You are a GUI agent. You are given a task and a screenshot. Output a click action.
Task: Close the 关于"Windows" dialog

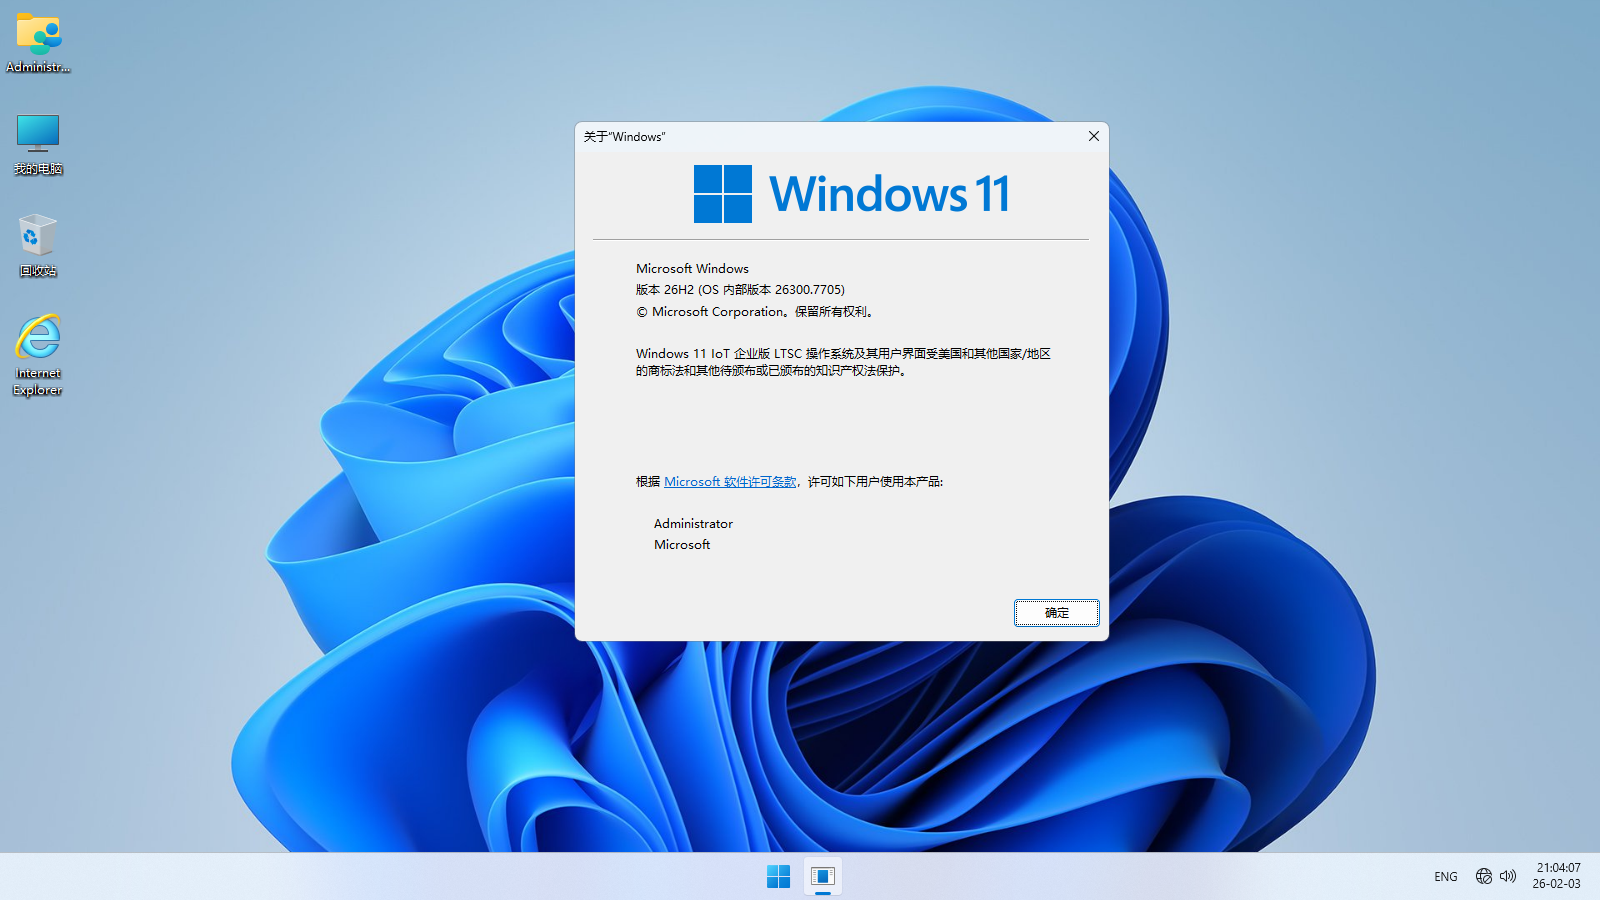tap(1094, 136)
